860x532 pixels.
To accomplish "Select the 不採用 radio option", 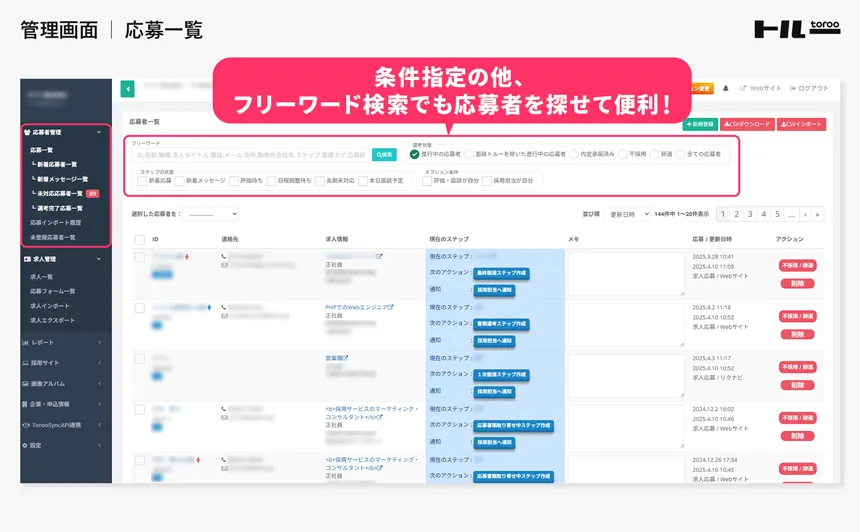I will 623,154.
